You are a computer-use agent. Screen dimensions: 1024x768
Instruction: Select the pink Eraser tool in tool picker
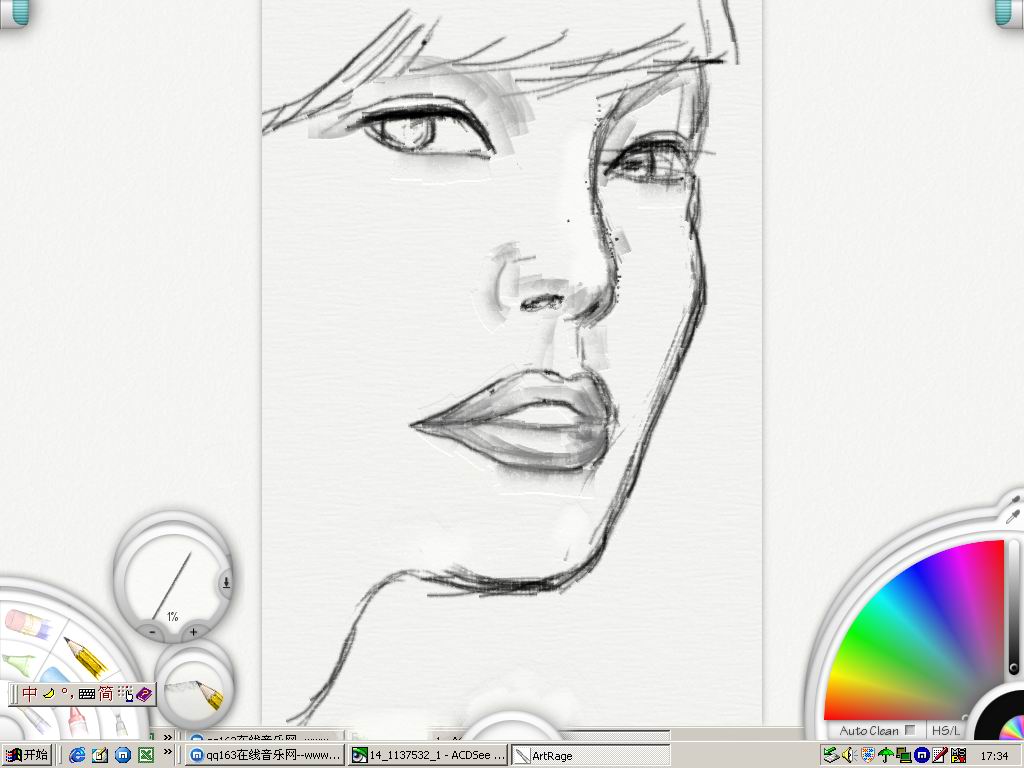coord(28,624)
